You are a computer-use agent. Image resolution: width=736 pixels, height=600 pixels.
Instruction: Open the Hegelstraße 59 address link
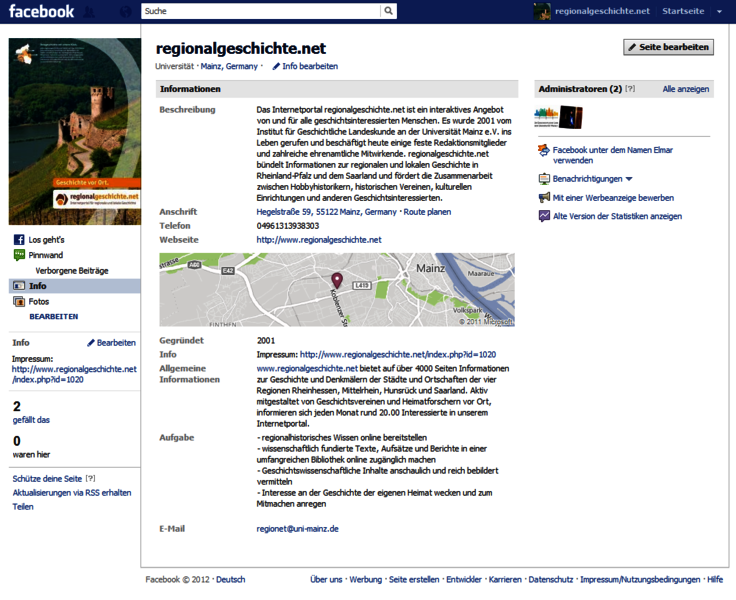[326, 212]
